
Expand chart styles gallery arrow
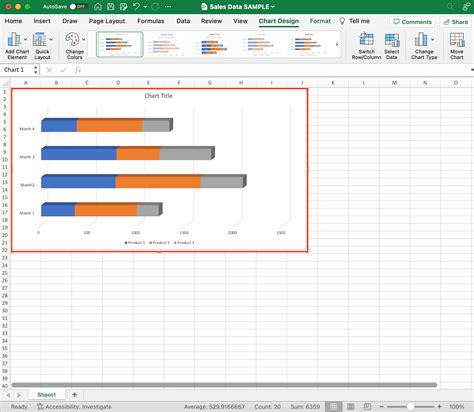337,44
